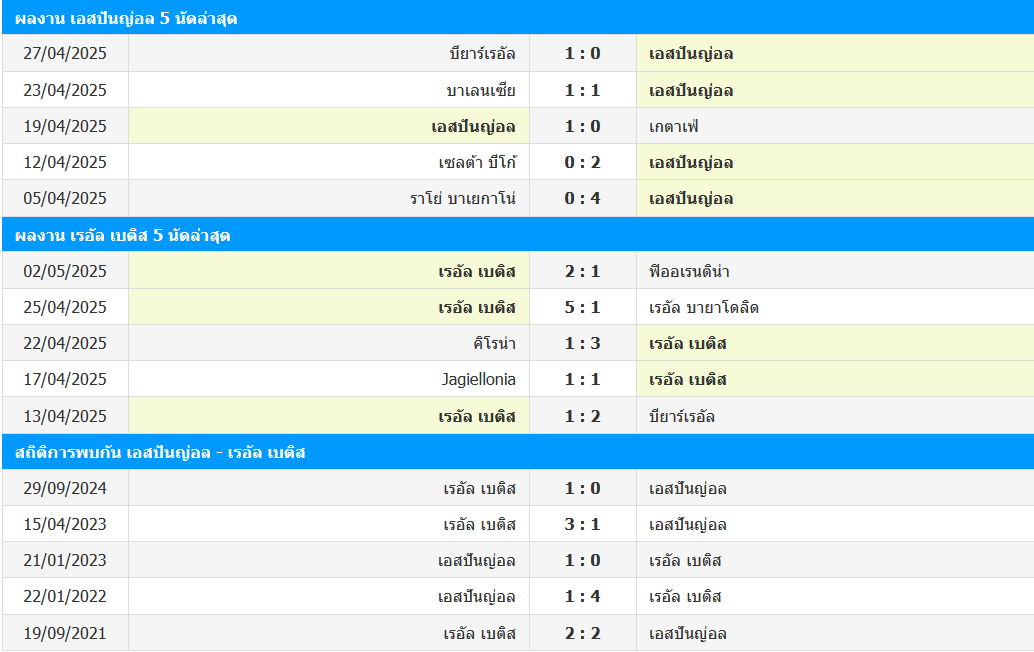Click the team name Jagiellonia
Viewport: 1034px width, 652px height.
[x=479, y=380]
